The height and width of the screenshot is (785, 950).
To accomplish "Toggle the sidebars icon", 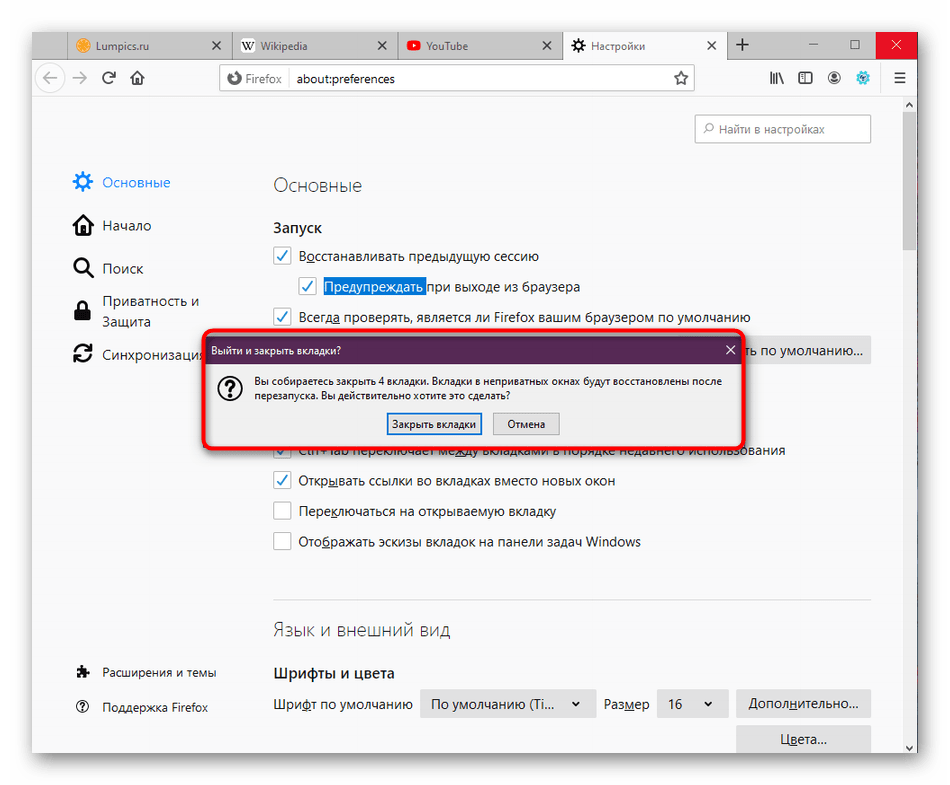I will pyautogui.click(x=805, y=78).
